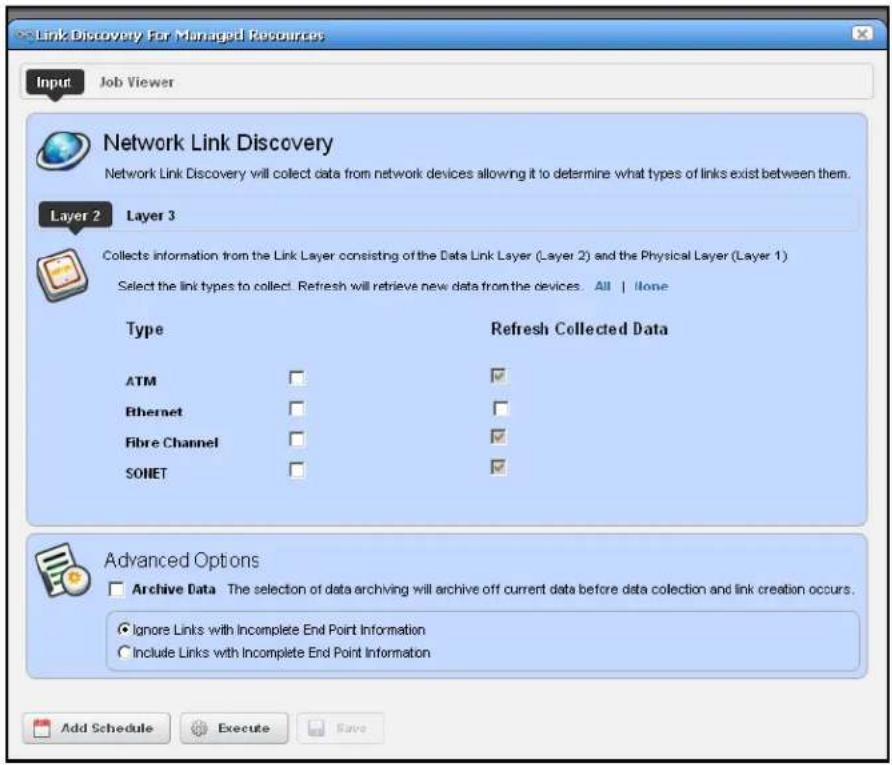Close the Link Discovery dialog
Image resolution: width=892 pixels, height=765 pixels.
coord(862,34)
